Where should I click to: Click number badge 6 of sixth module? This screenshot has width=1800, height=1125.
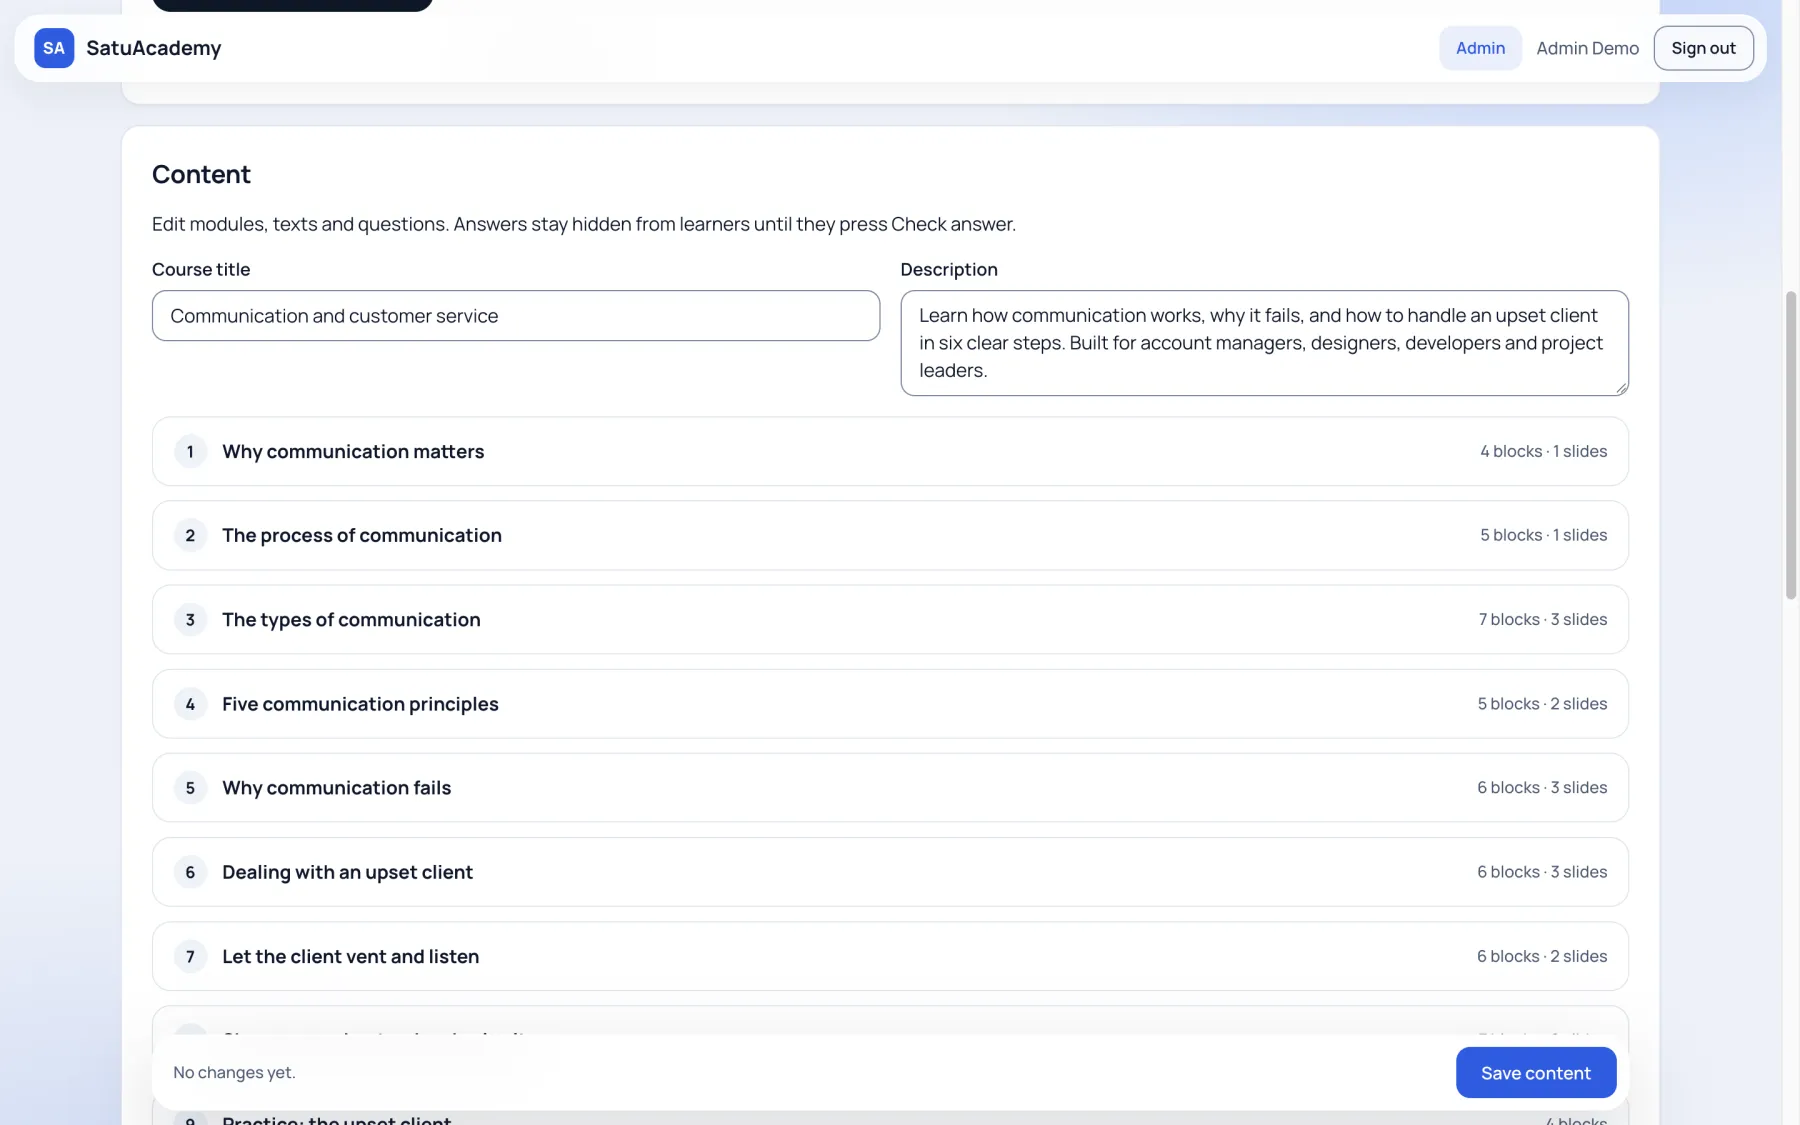pos(190,872)
